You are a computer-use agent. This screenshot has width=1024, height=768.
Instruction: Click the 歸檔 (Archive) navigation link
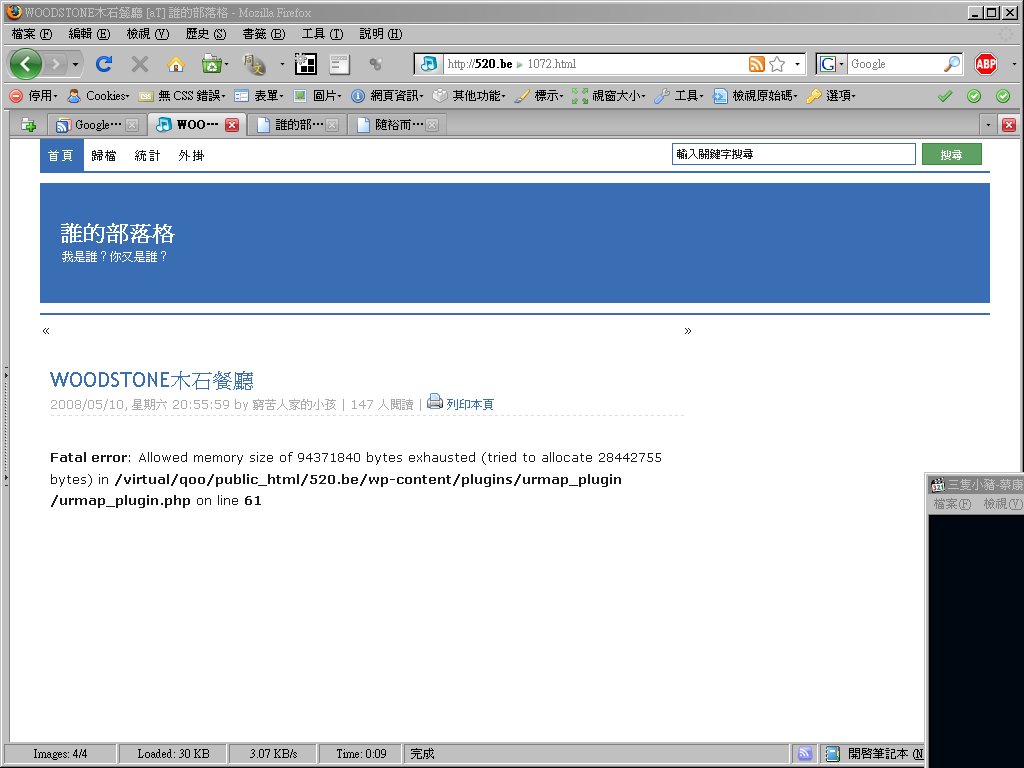104,155
